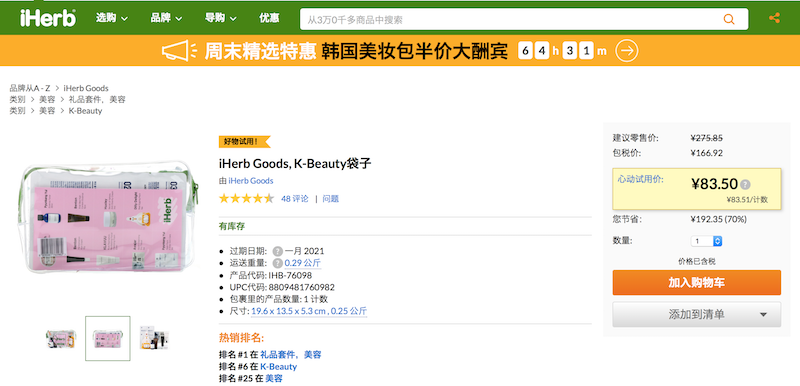Click the help icon beside 运送重量

pyautogui.click(x=277, y=263)
